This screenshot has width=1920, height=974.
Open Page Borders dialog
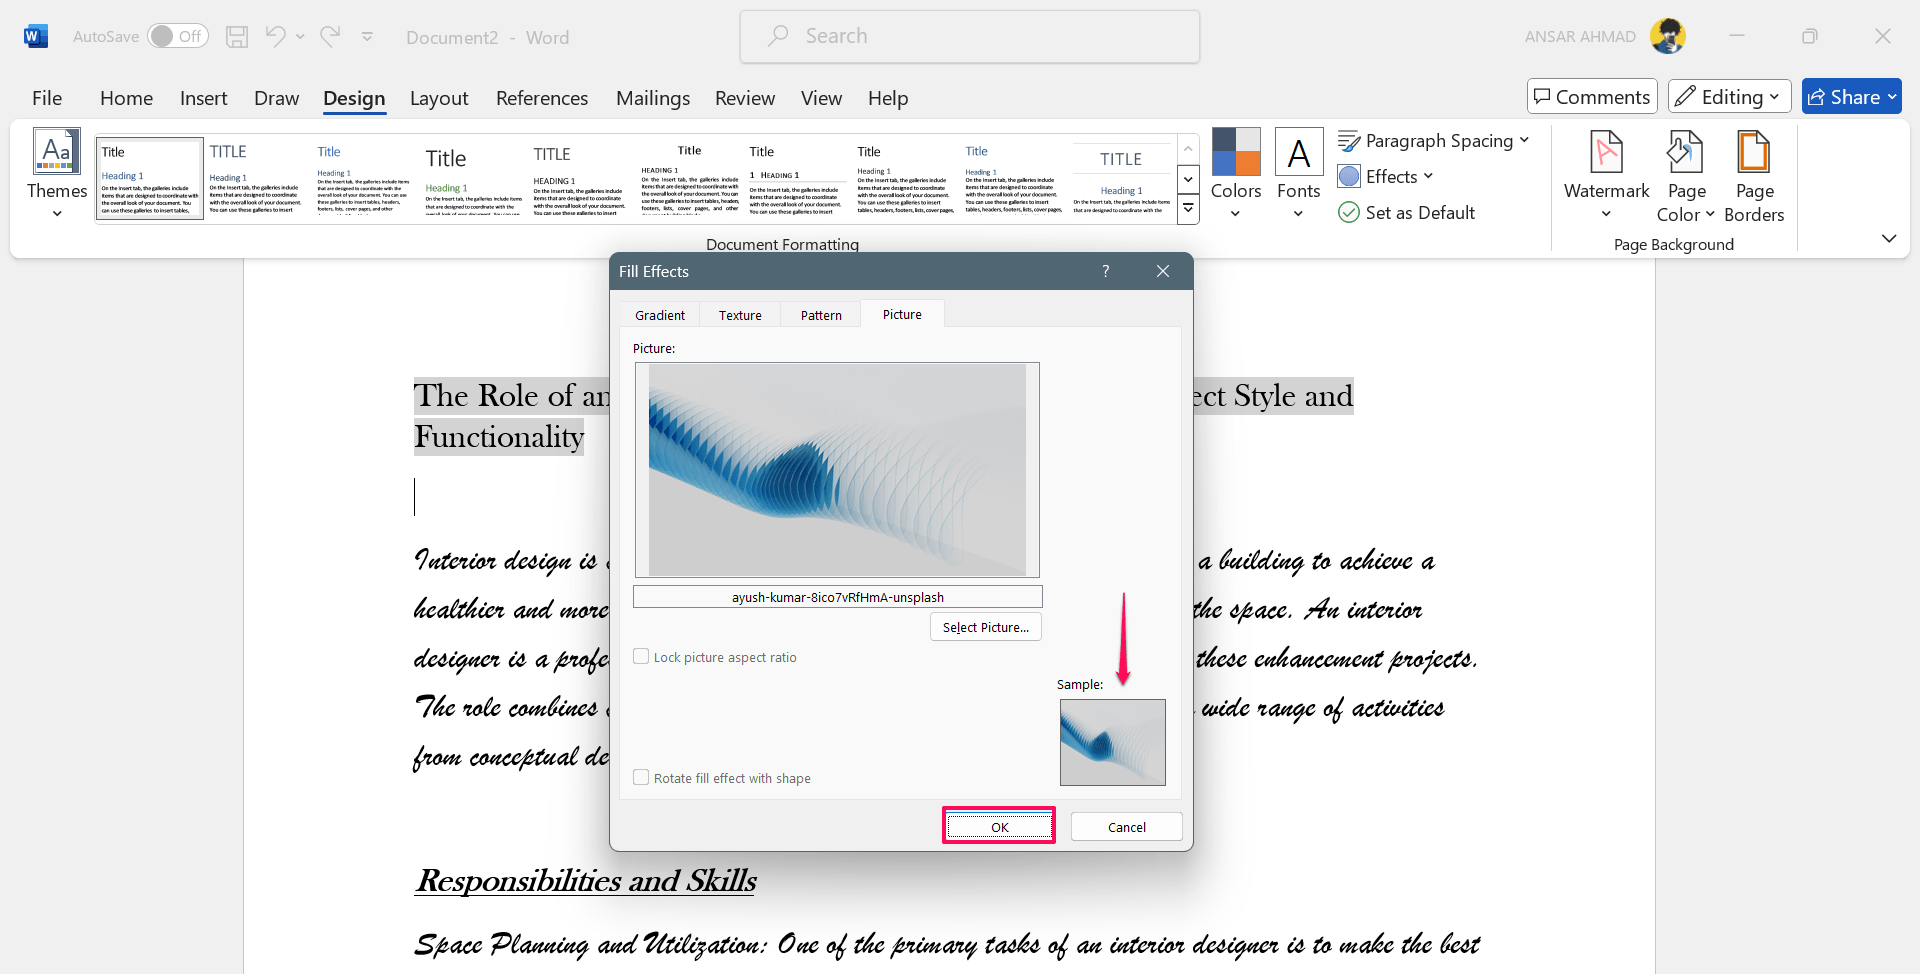(1754, 176)
